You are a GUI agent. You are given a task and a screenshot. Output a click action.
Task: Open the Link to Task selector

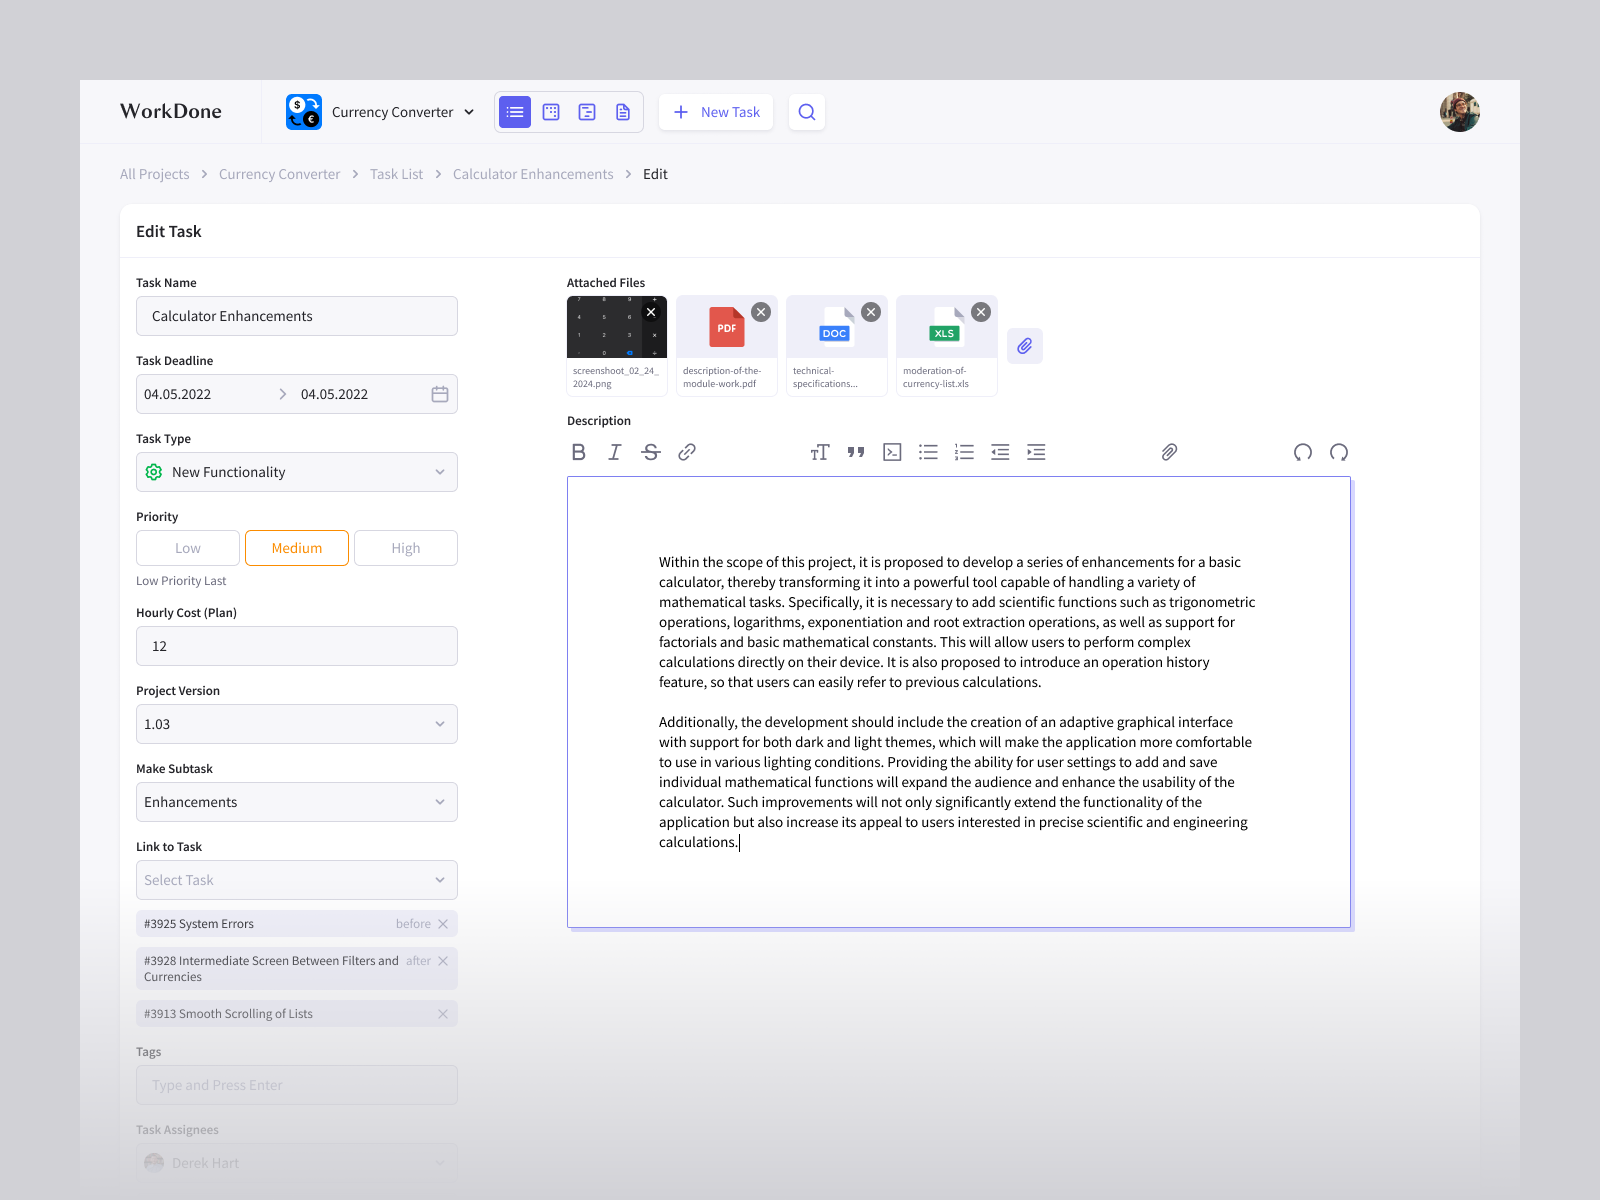[296, 879]
